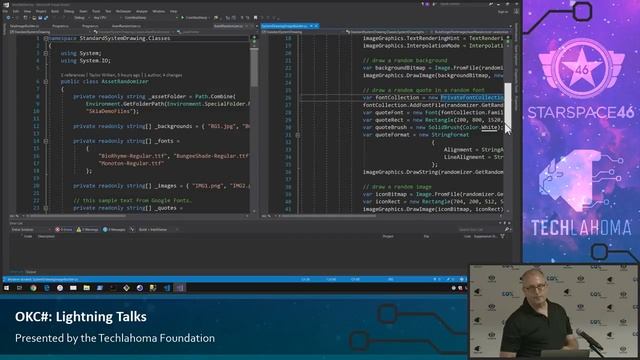Click the green Start debugging arrow
The height and width of the screenshot is (360, 640).
(x=182, y=18)
